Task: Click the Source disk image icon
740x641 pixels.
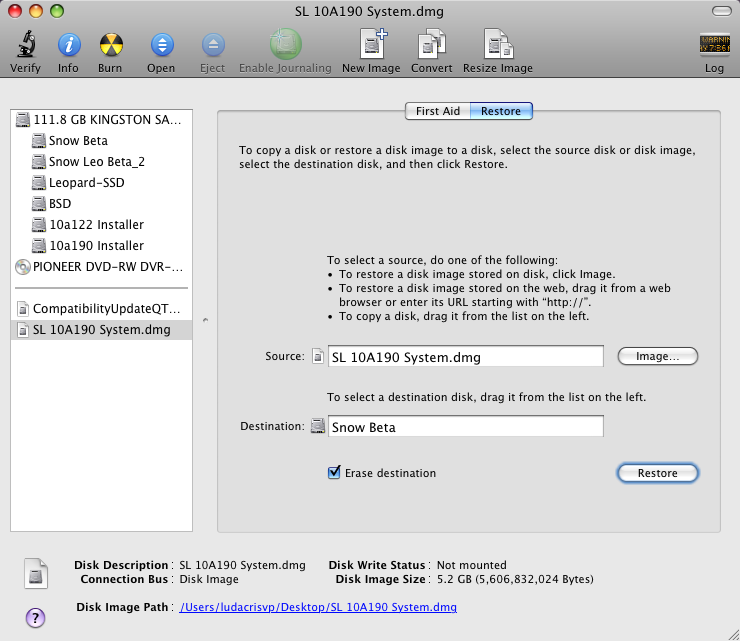Action: tap(318, 356)
